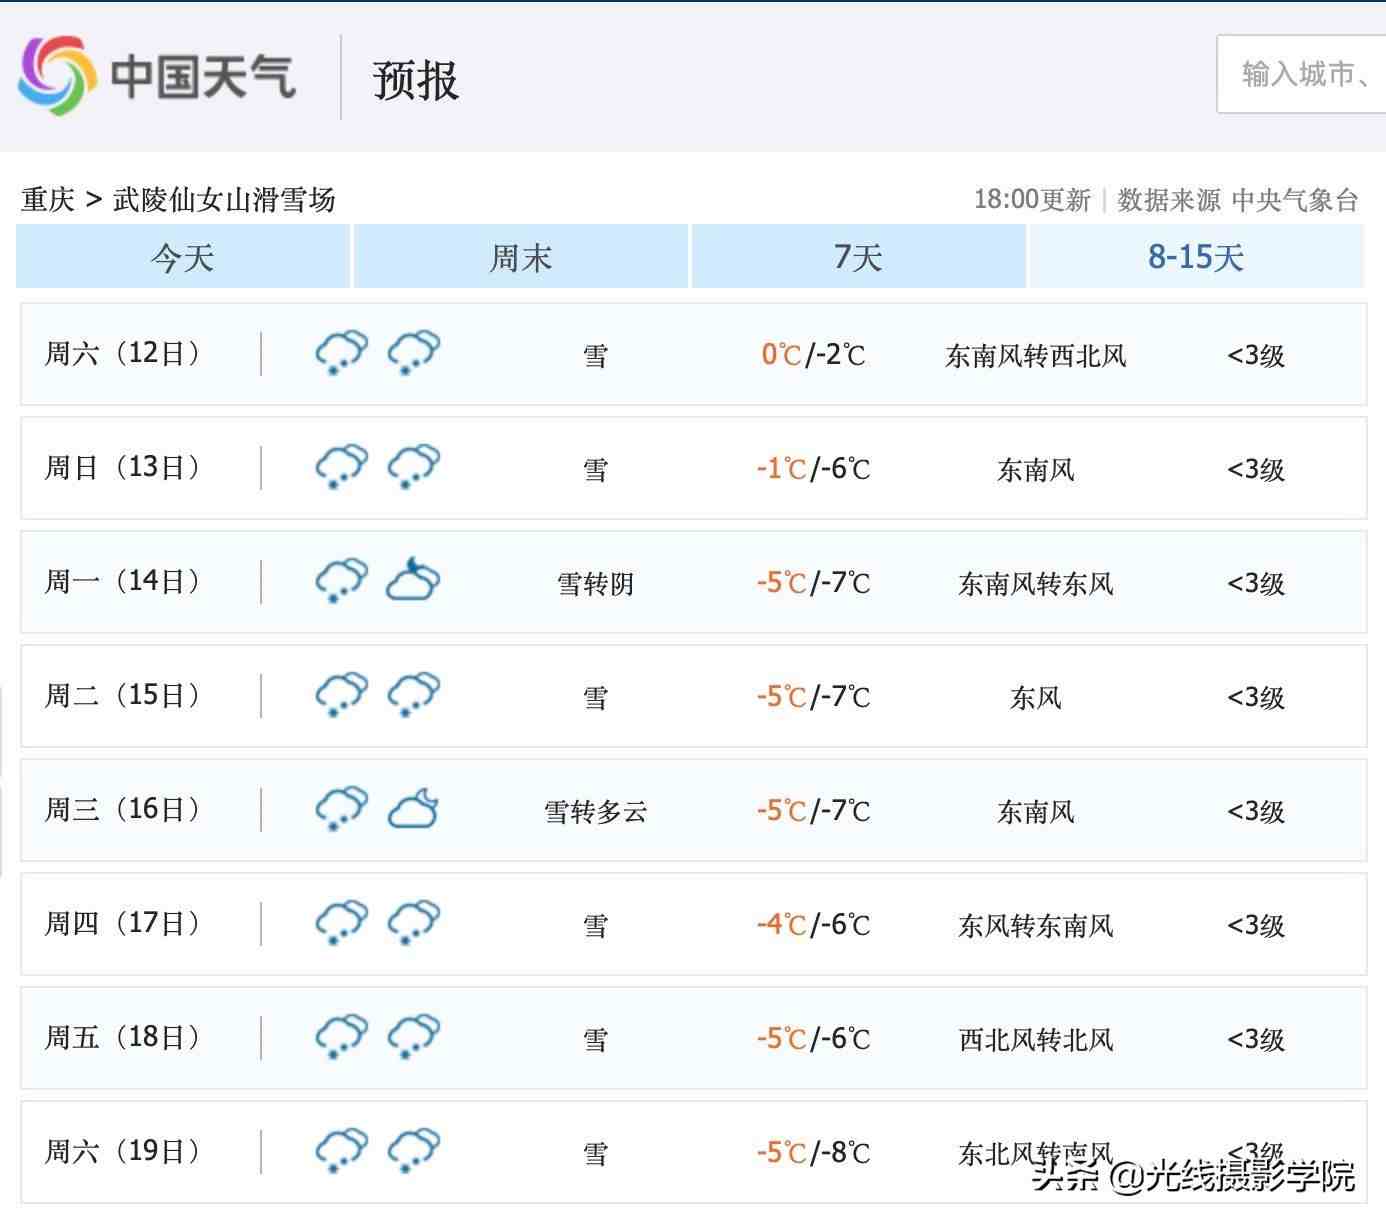Click day snow icon for 周五 18日
The height and width of the screenshot is (1224, 1386).
(x=342, y=1037)
